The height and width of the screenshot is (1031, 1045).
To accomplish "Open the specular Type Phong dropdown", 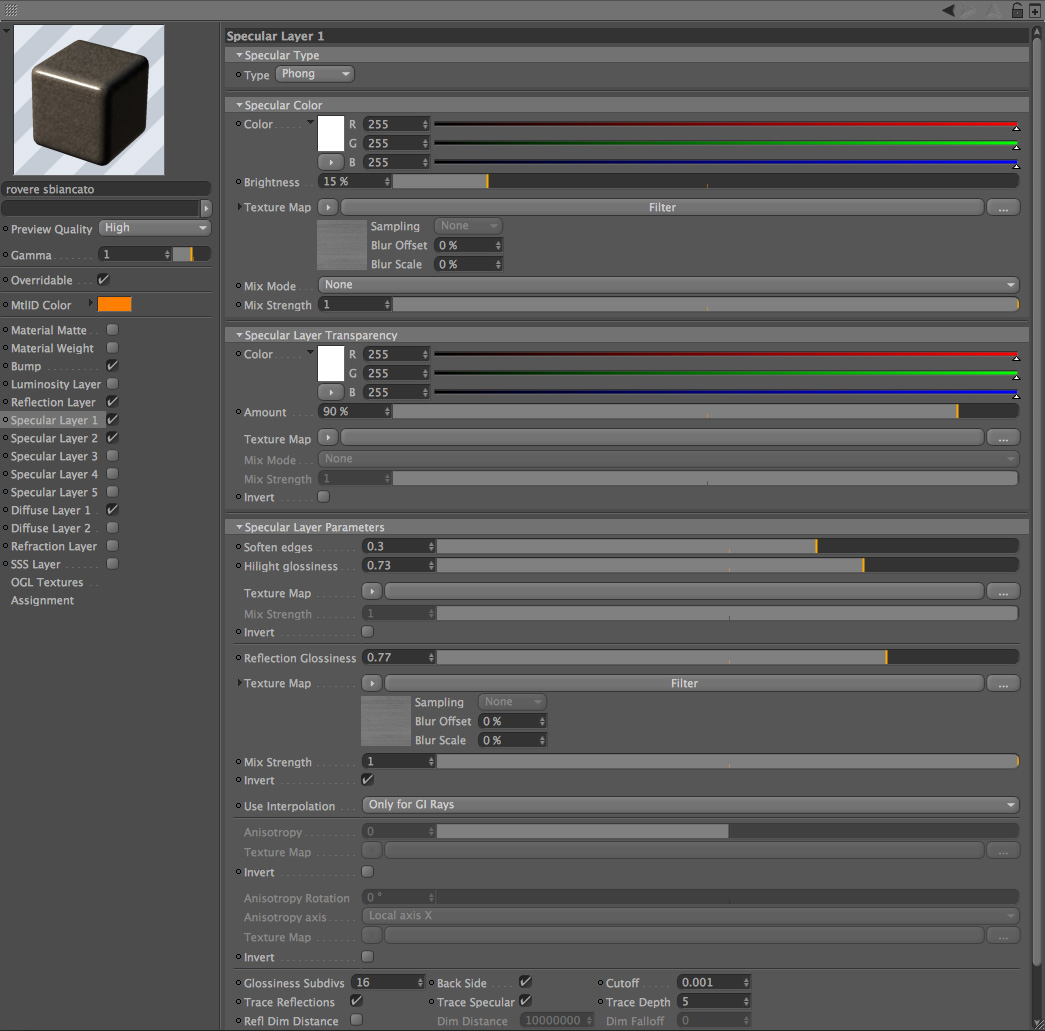I will pyautogui.click(x=315, y=74).
